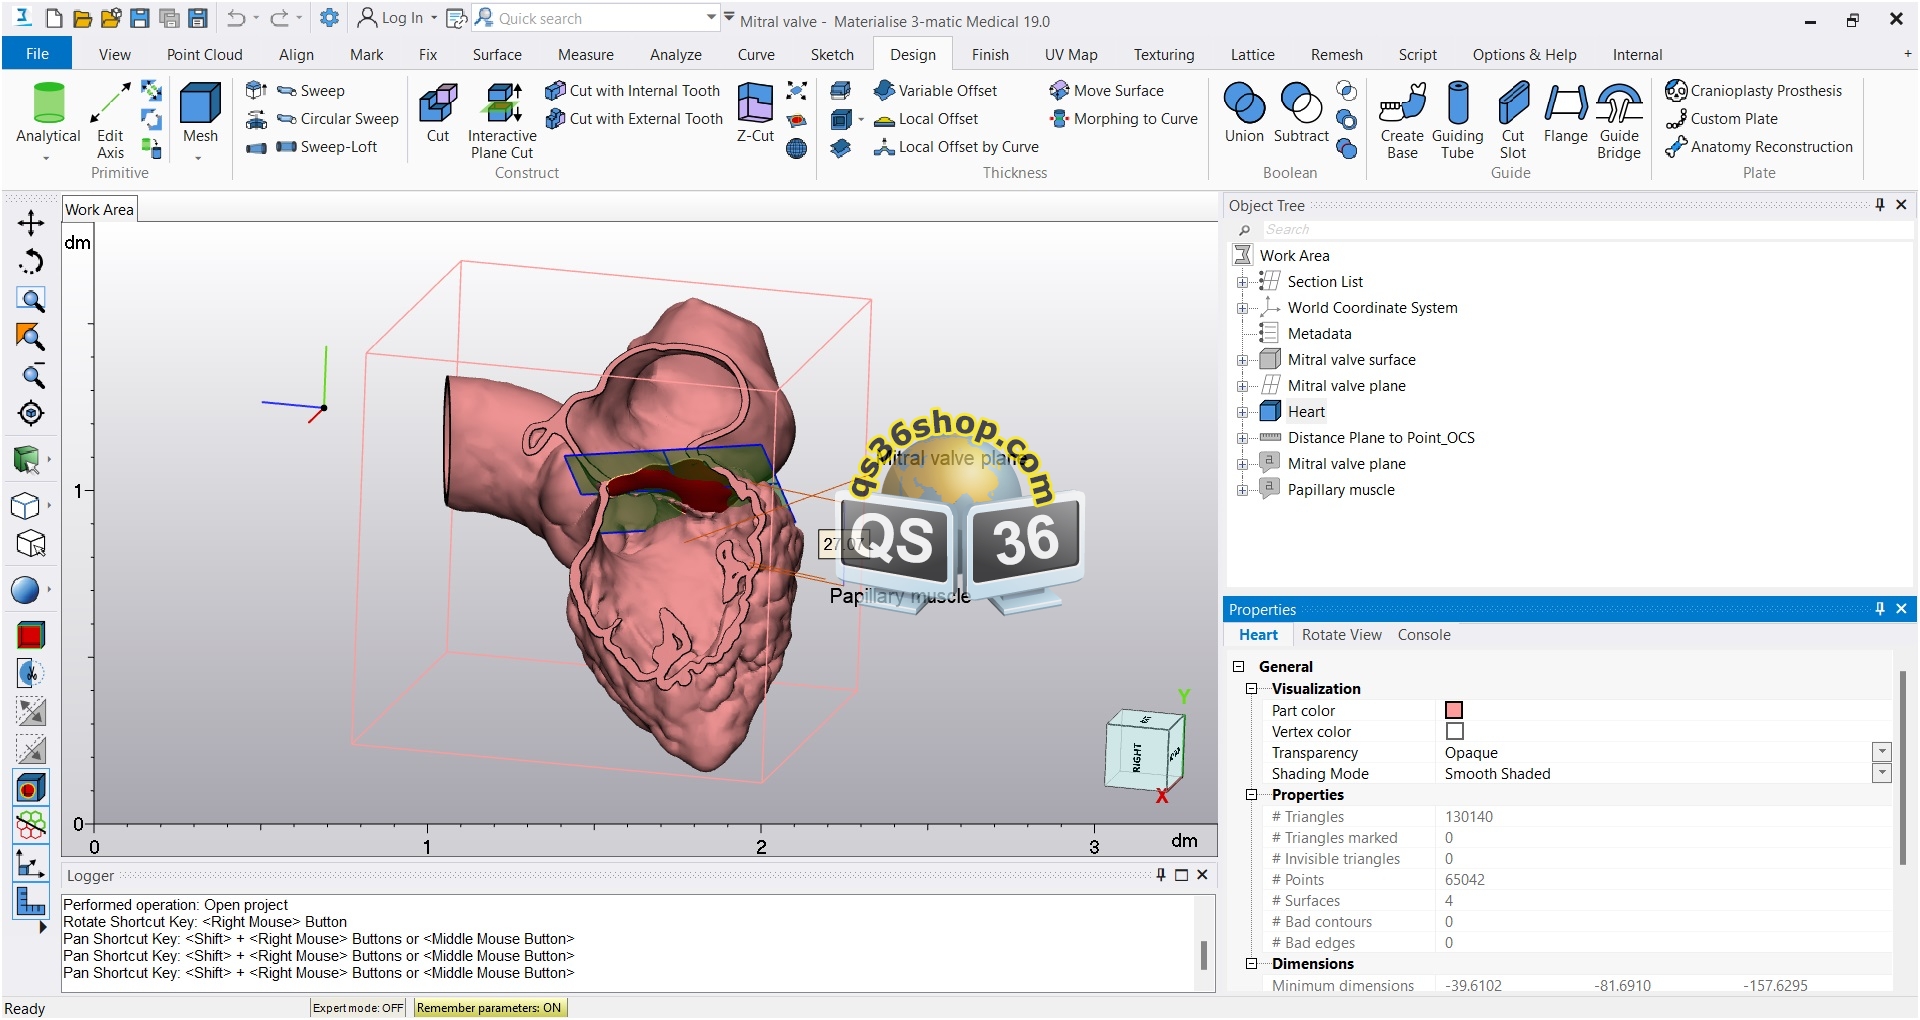Viewport: 1920px width, 1020px height.
Task: Select the Flange tool
Action: click(x=1565, y=113)
